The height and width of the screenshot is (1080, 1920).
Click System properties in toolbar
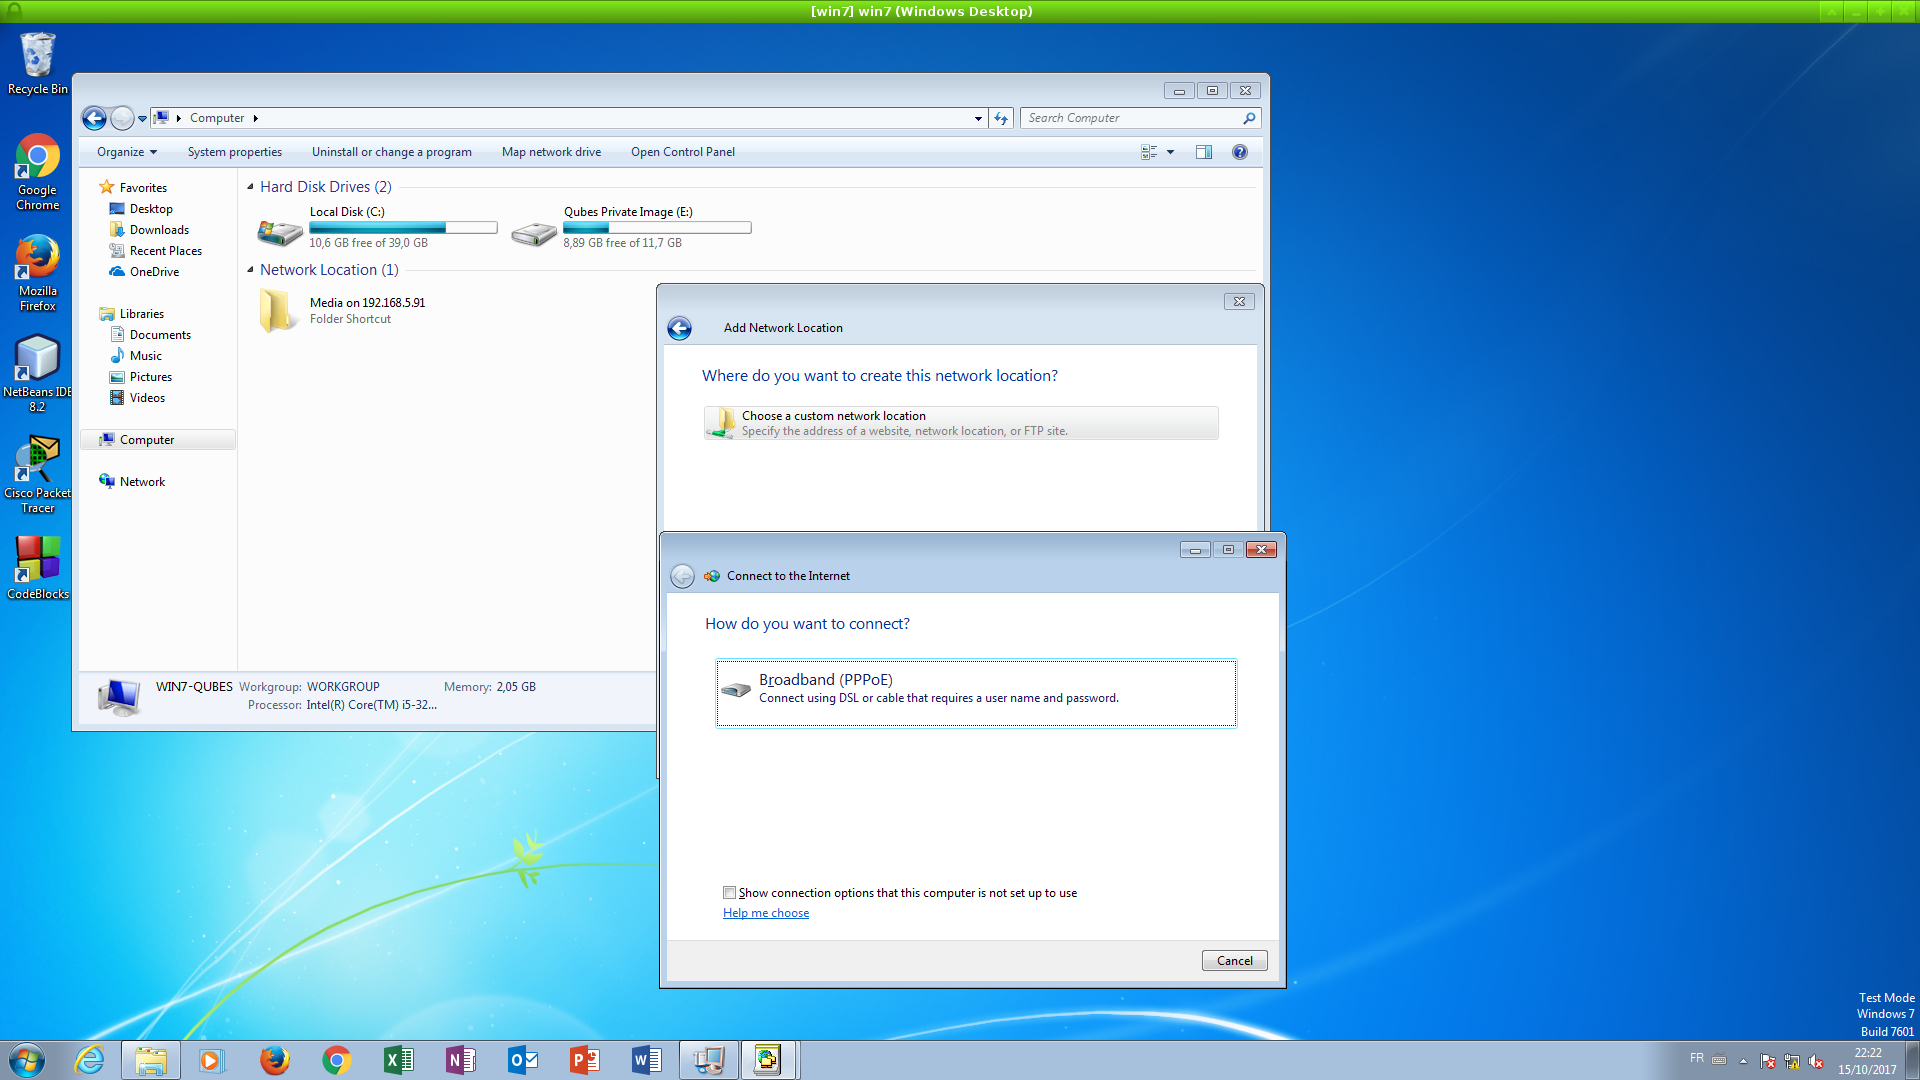coord(235,152)
